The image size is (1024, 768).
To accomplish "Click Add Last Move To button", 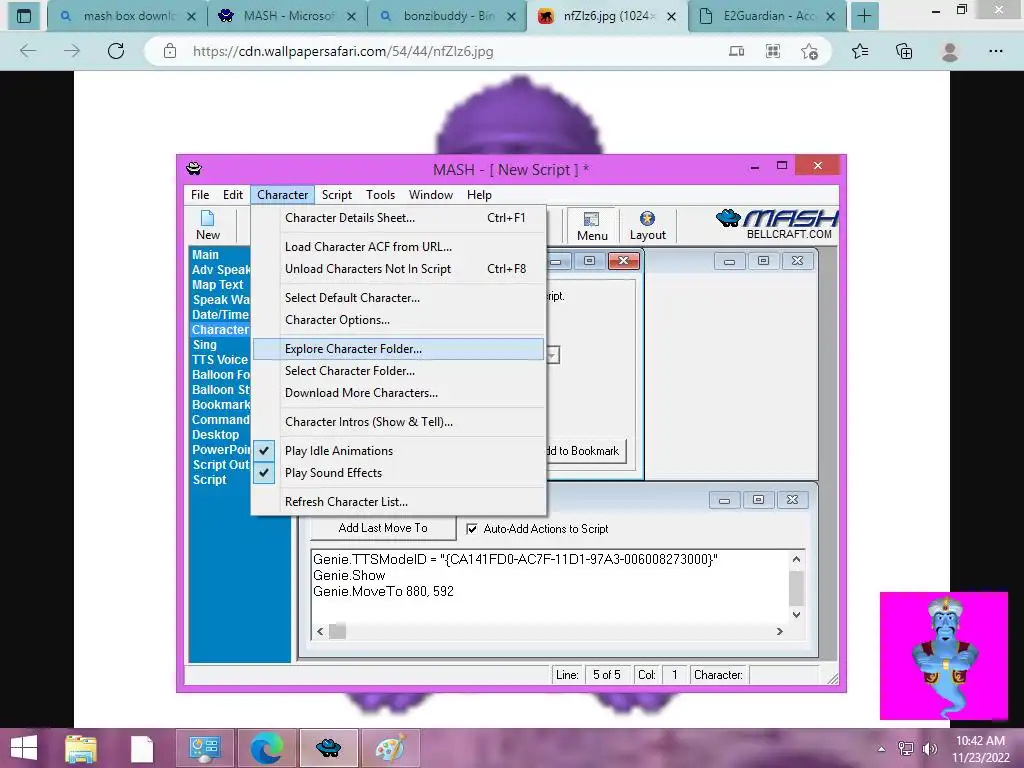I will (x=383, y=528).
